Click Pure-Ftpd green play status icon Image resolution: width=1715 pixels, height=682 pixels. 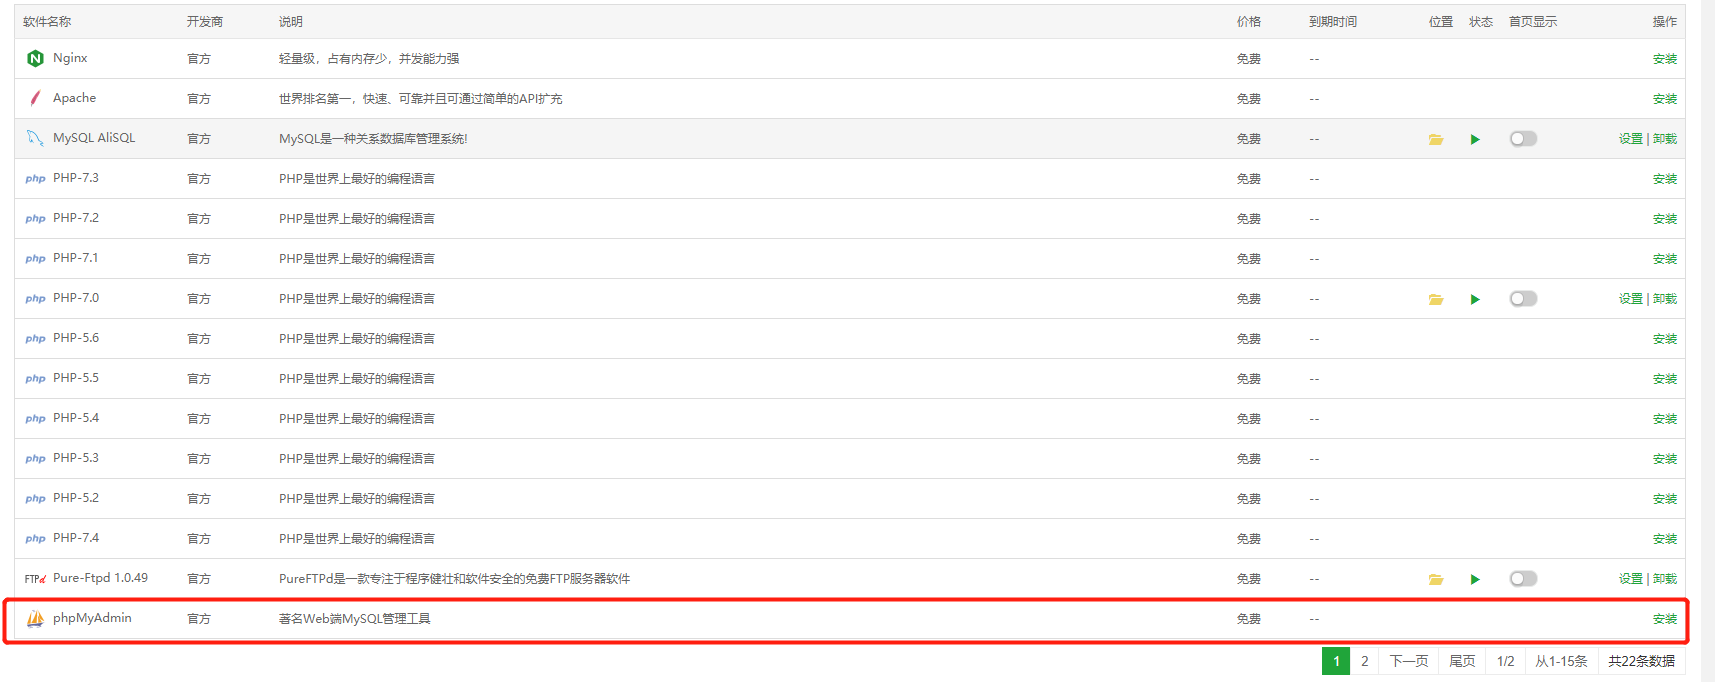(x=1475, y=580)
